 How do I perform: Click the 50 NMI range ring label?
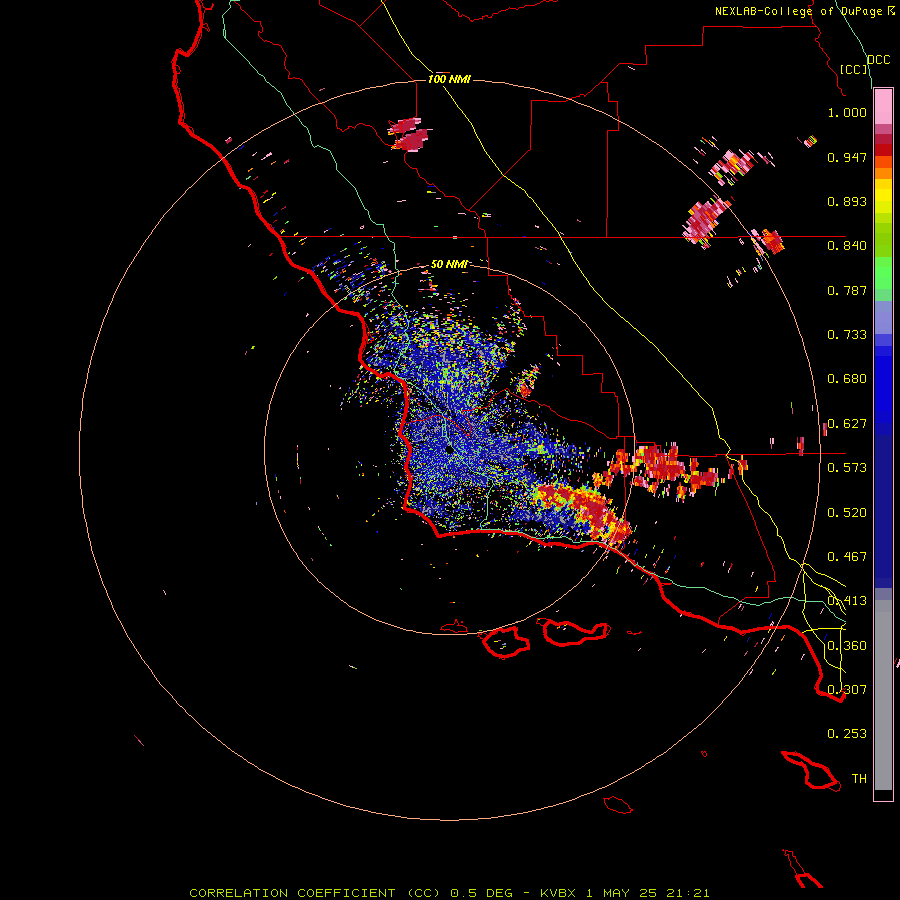point(449,264)
